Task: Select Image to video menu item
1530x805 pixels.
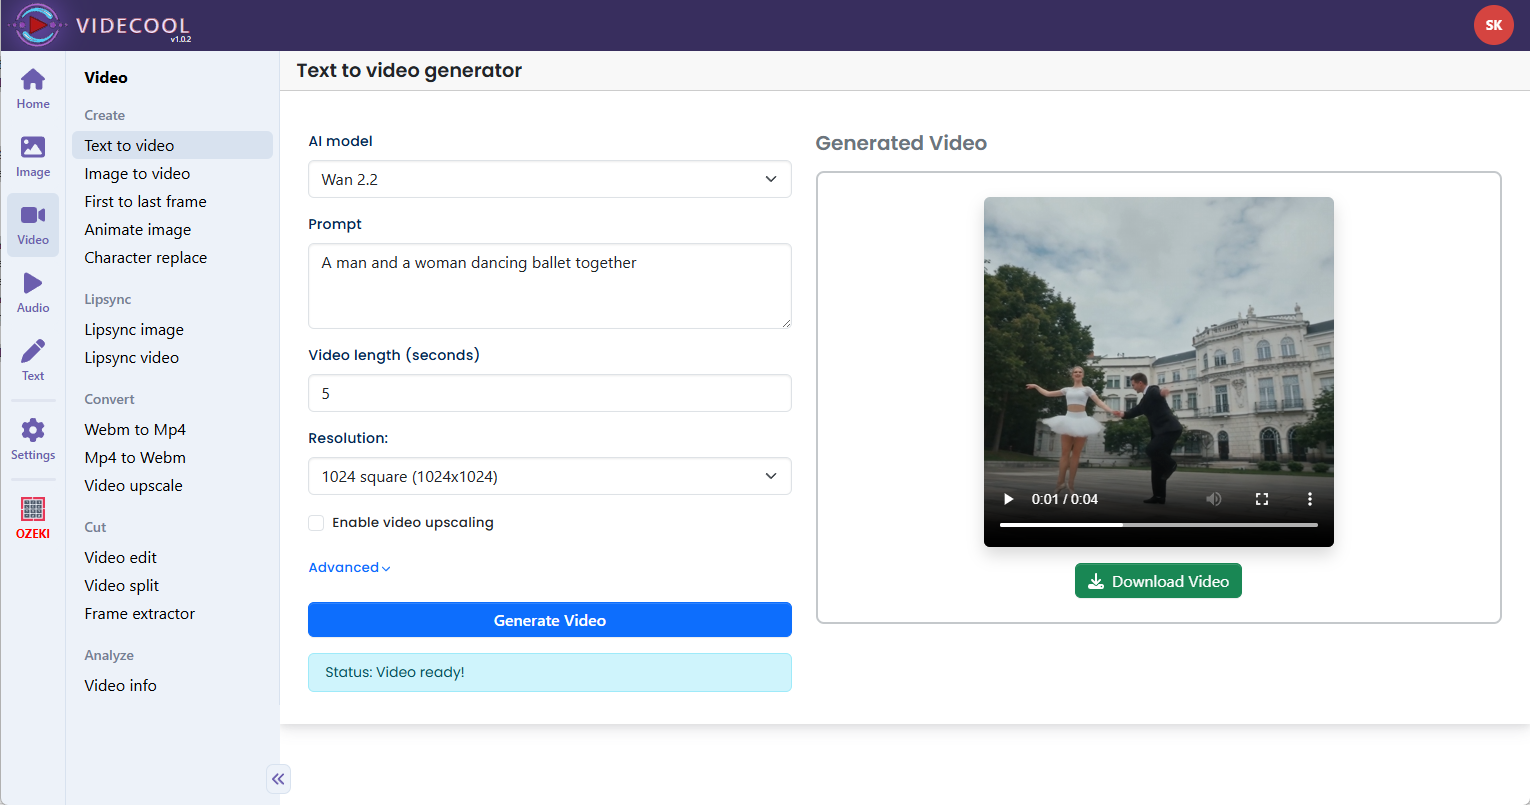Action: [137, 174]
